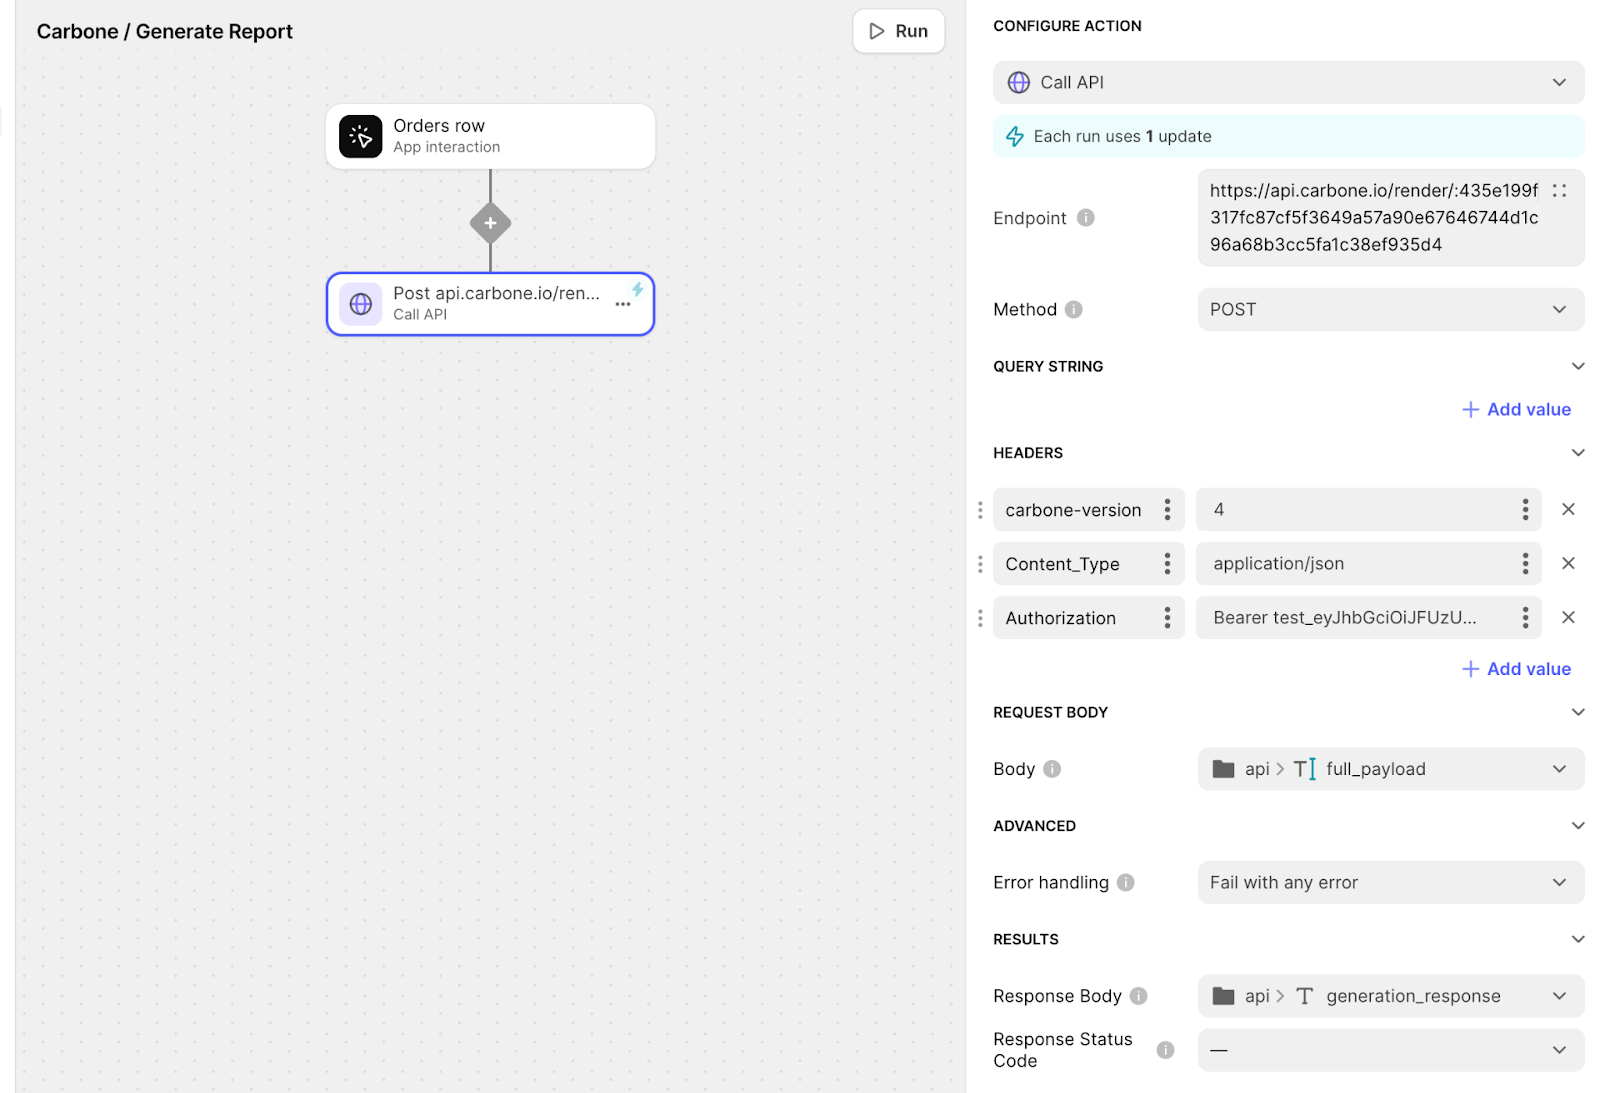The height and width of the screenshot is (1093, 1600).
Task: Open the generation_response dropdown
Action: pyautogui.click(x=1391, y=996)
